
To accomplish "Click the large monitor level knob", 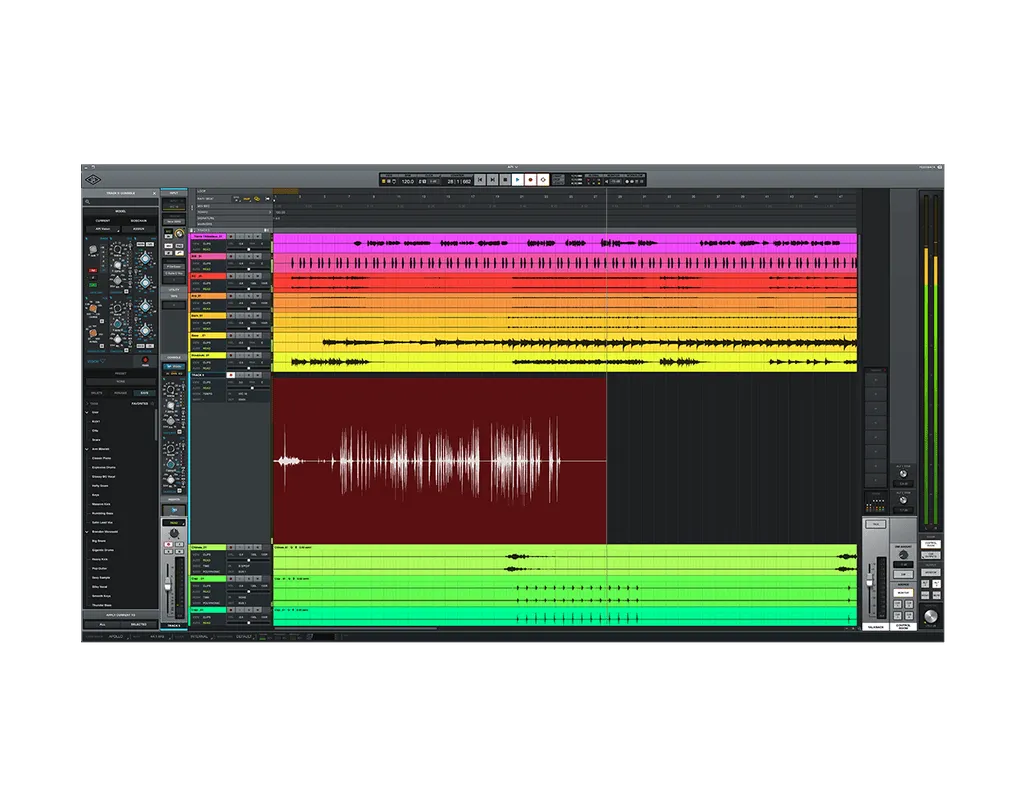I will point(931,616).
